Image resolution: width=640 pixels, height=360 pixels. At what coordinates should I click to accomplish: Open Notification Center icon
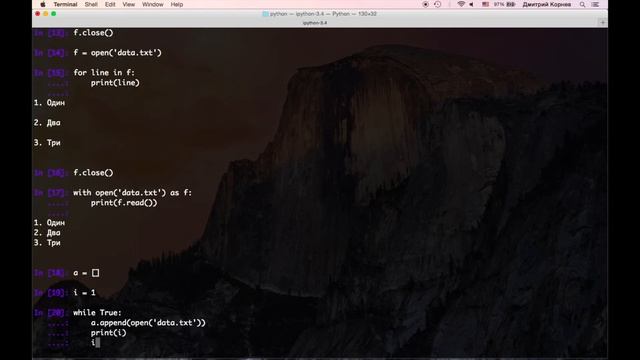pos(595,4)
